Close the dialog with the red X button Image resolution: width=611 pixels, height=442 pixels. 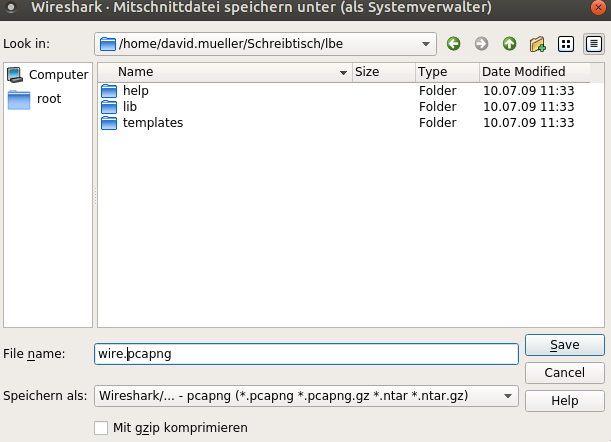point(598,7)
